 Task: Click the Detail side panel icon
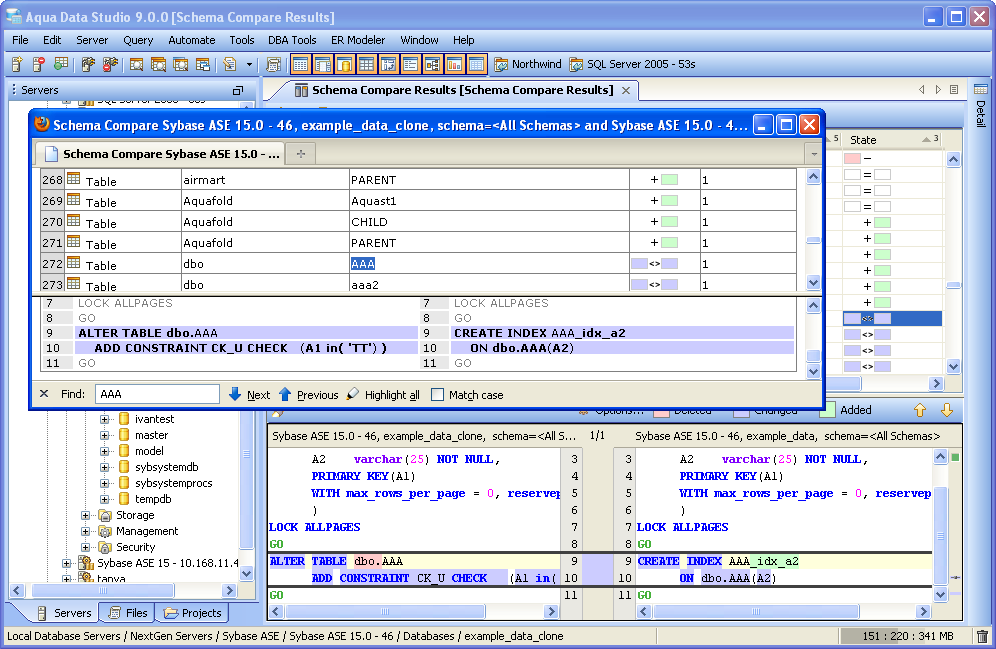point(981,90)
